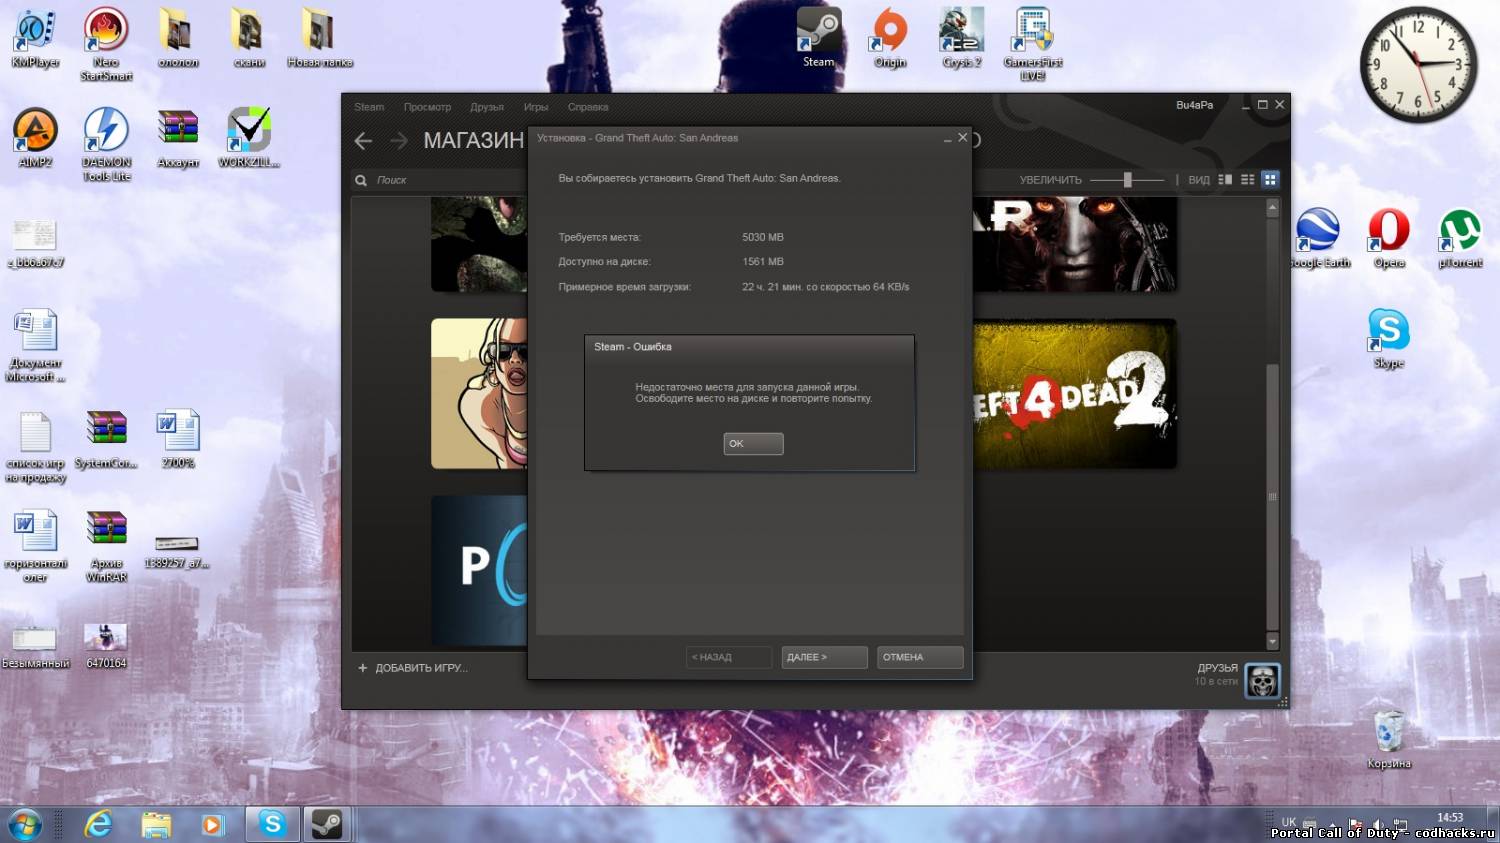This screenshot has height=843, width=1500.
Task: Open Skype from the taskbar
Action: coord(272,824)
